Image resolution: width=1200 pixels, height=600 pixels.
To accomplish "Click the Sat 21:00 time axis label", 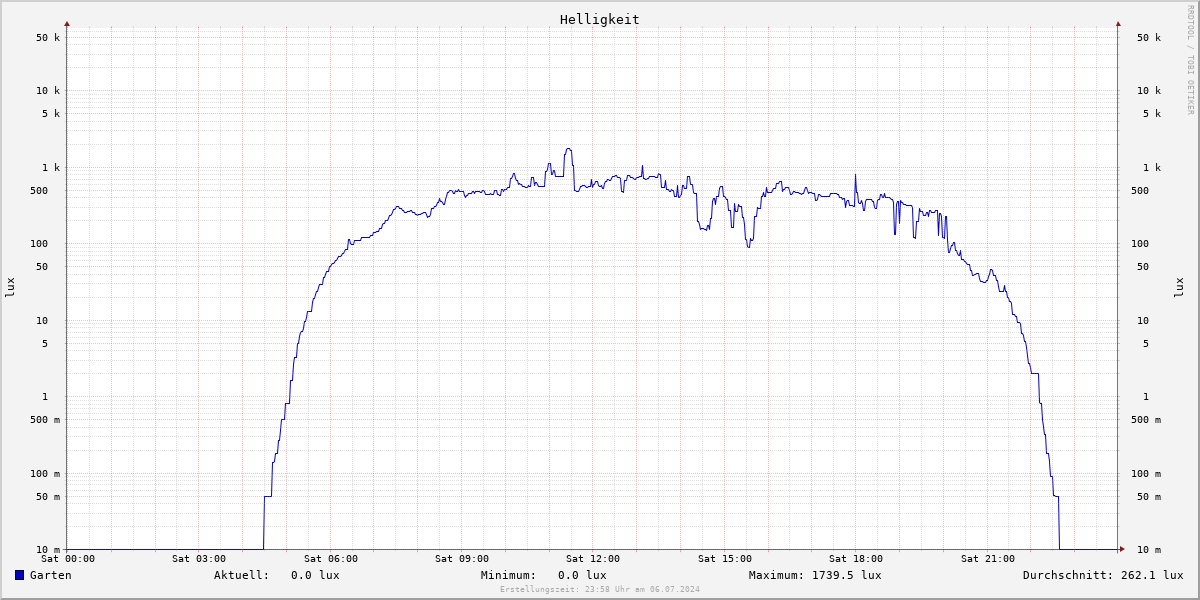I will click(x=988, y=559).
